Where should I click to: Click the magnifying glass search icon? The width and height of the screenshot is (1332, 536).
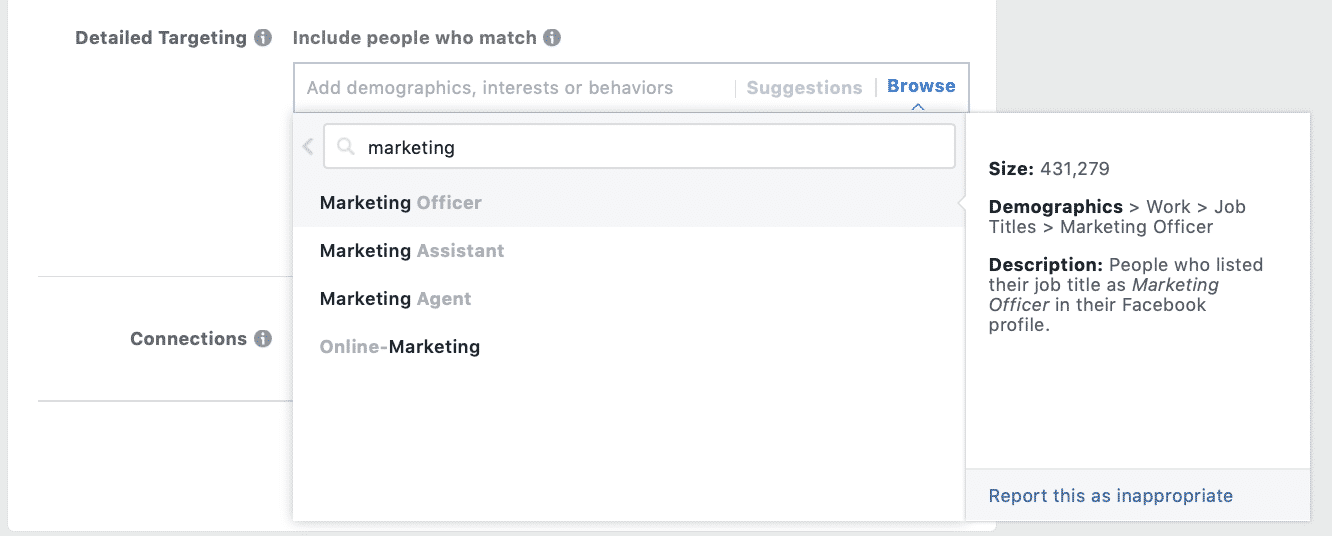click(346, 147)
